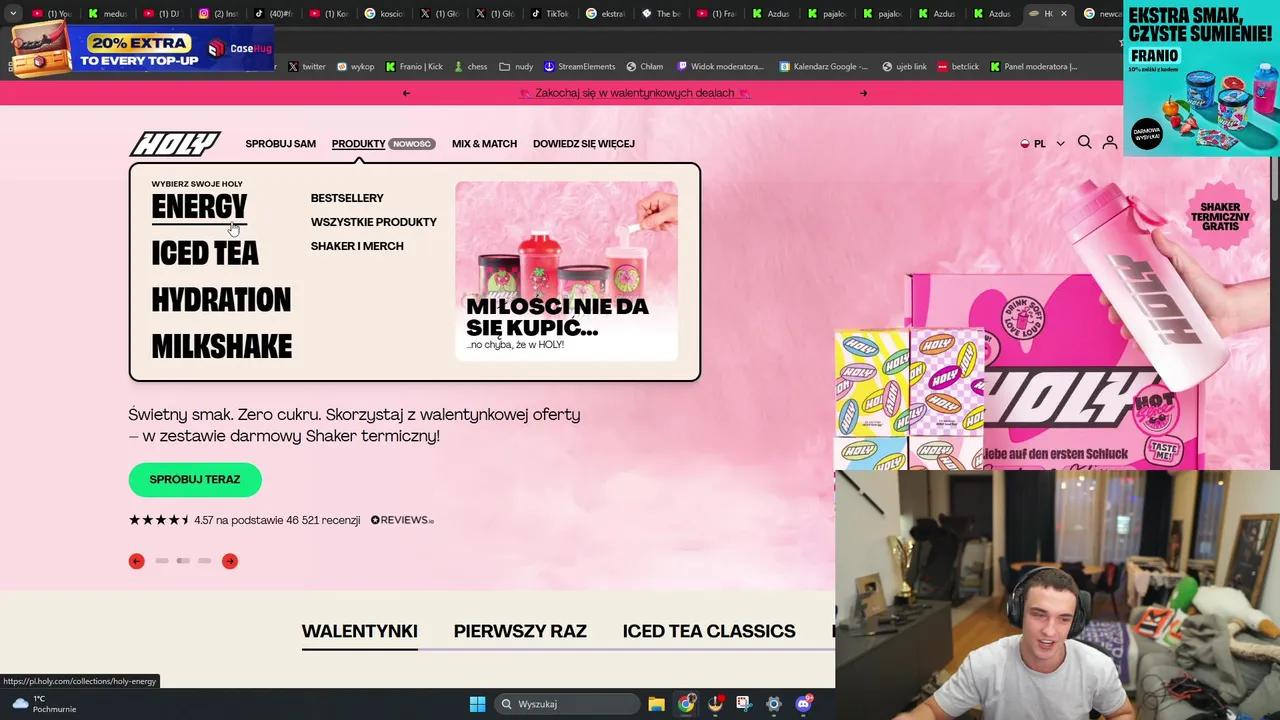Viewport: 1280px width, 720px height.
Task: Open the tab search dropdown arrow in Chrome
Action: click(x=13, y=14)
